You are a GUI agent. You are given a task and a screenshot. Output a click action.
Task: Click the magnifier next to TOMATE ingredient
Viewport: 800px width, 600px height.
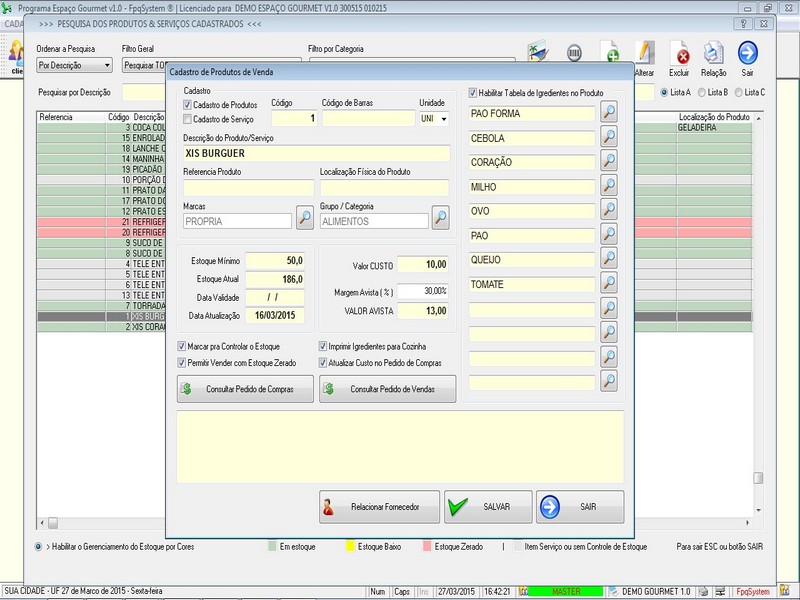(x=608, y=284)
